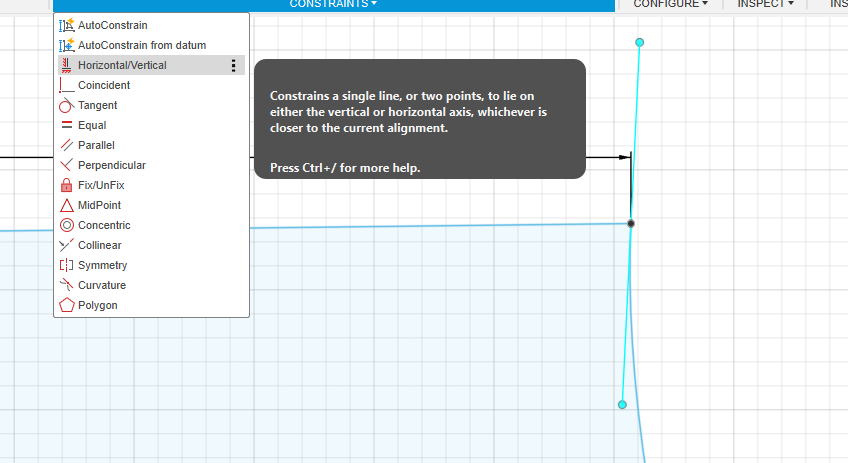Toggle the Fix/UnFix lock icon
Viewport: 848px width, 463px height.
[x=67, y=185]
